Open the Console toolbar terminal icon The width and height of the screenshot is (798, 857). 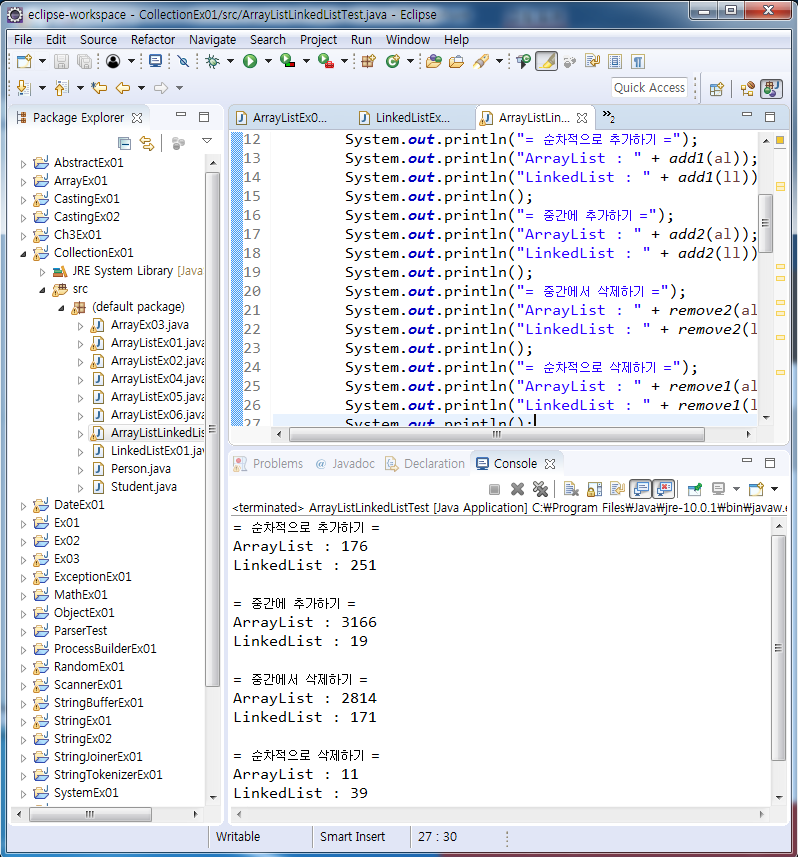point(156,61)
